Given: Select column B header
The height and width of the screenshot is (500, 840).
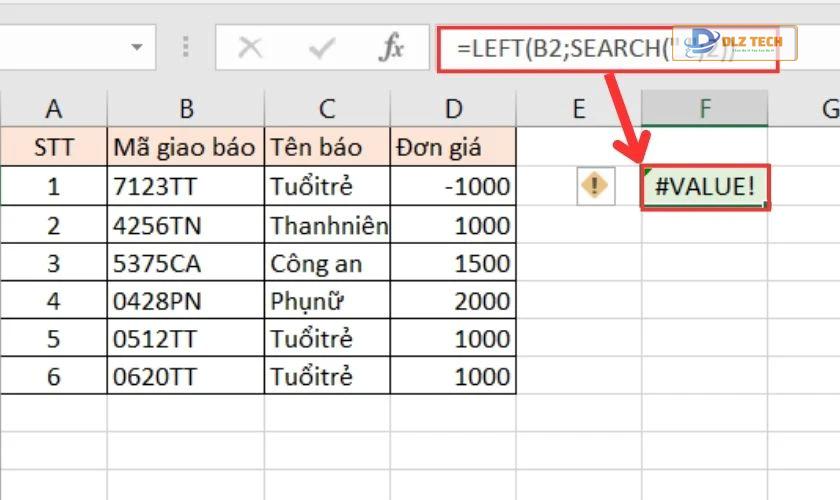Looking at the screenshot, I should 186,109.
